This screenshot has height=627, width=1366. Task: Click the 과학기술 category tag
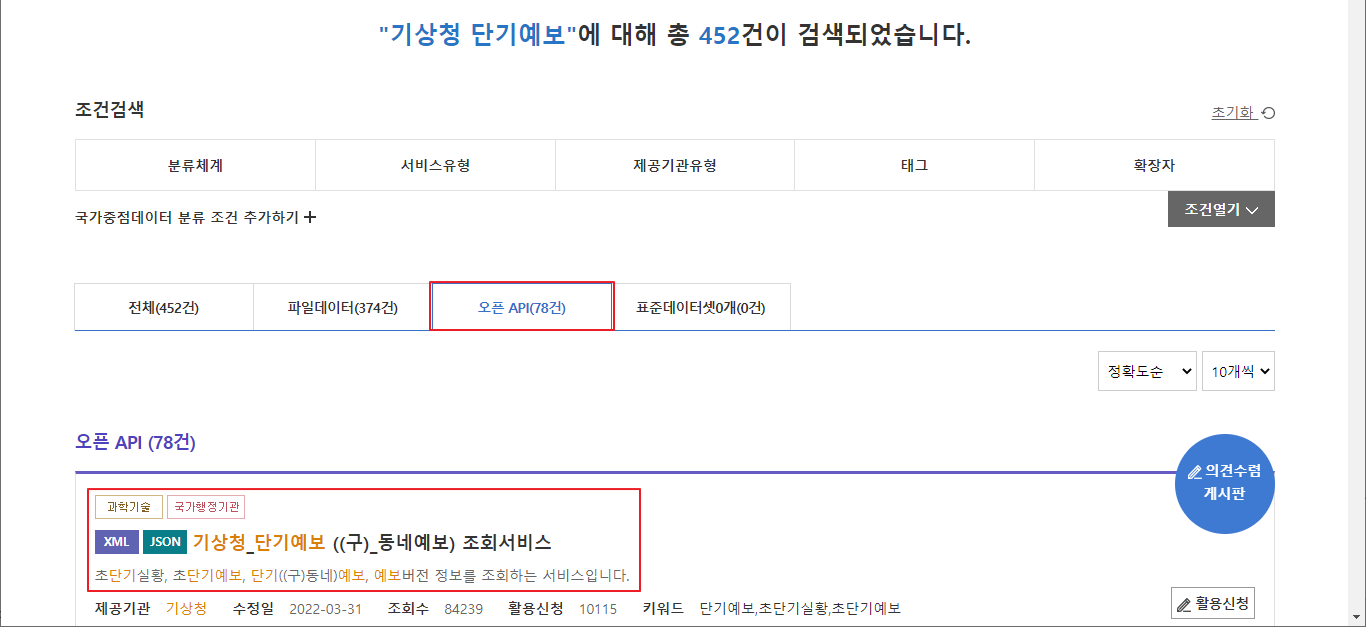coord(129,507)
